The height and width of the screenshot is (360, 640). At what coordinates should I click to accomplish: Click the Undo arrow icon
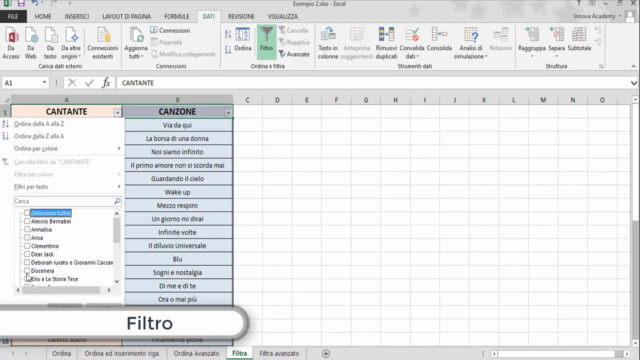(x=35, y=4)
